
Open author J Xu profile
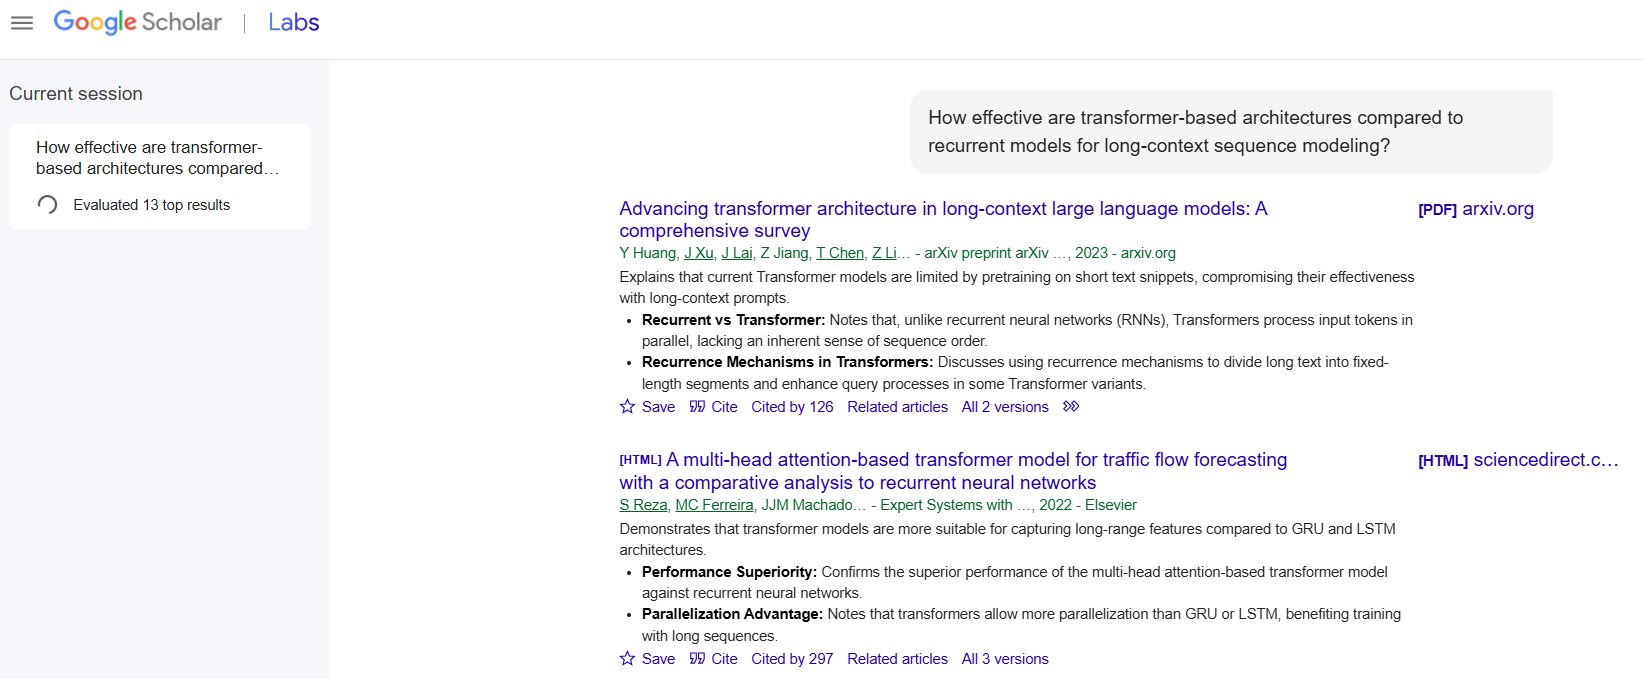click(x=699, y=253)
